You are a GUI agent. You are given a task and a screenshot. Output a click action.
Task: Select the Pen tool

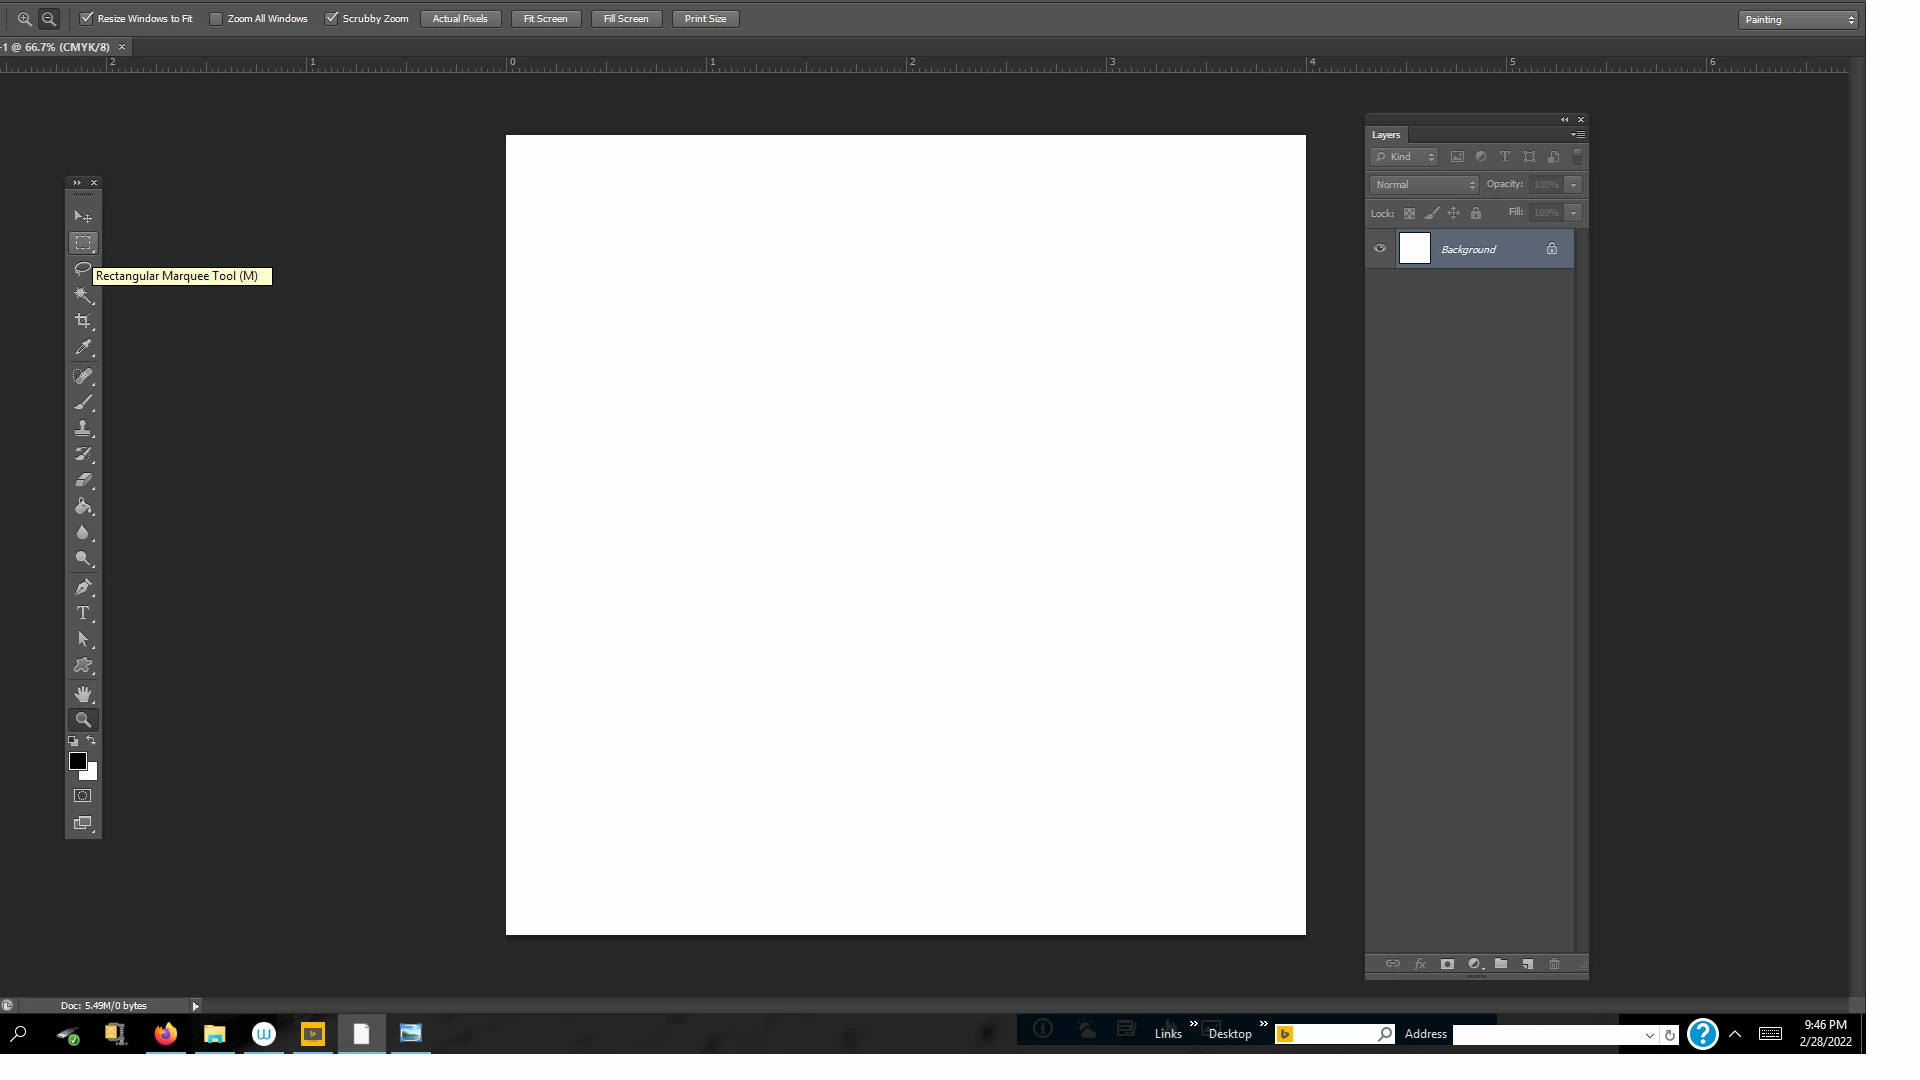pyautogui.click(x=83, y=587)
